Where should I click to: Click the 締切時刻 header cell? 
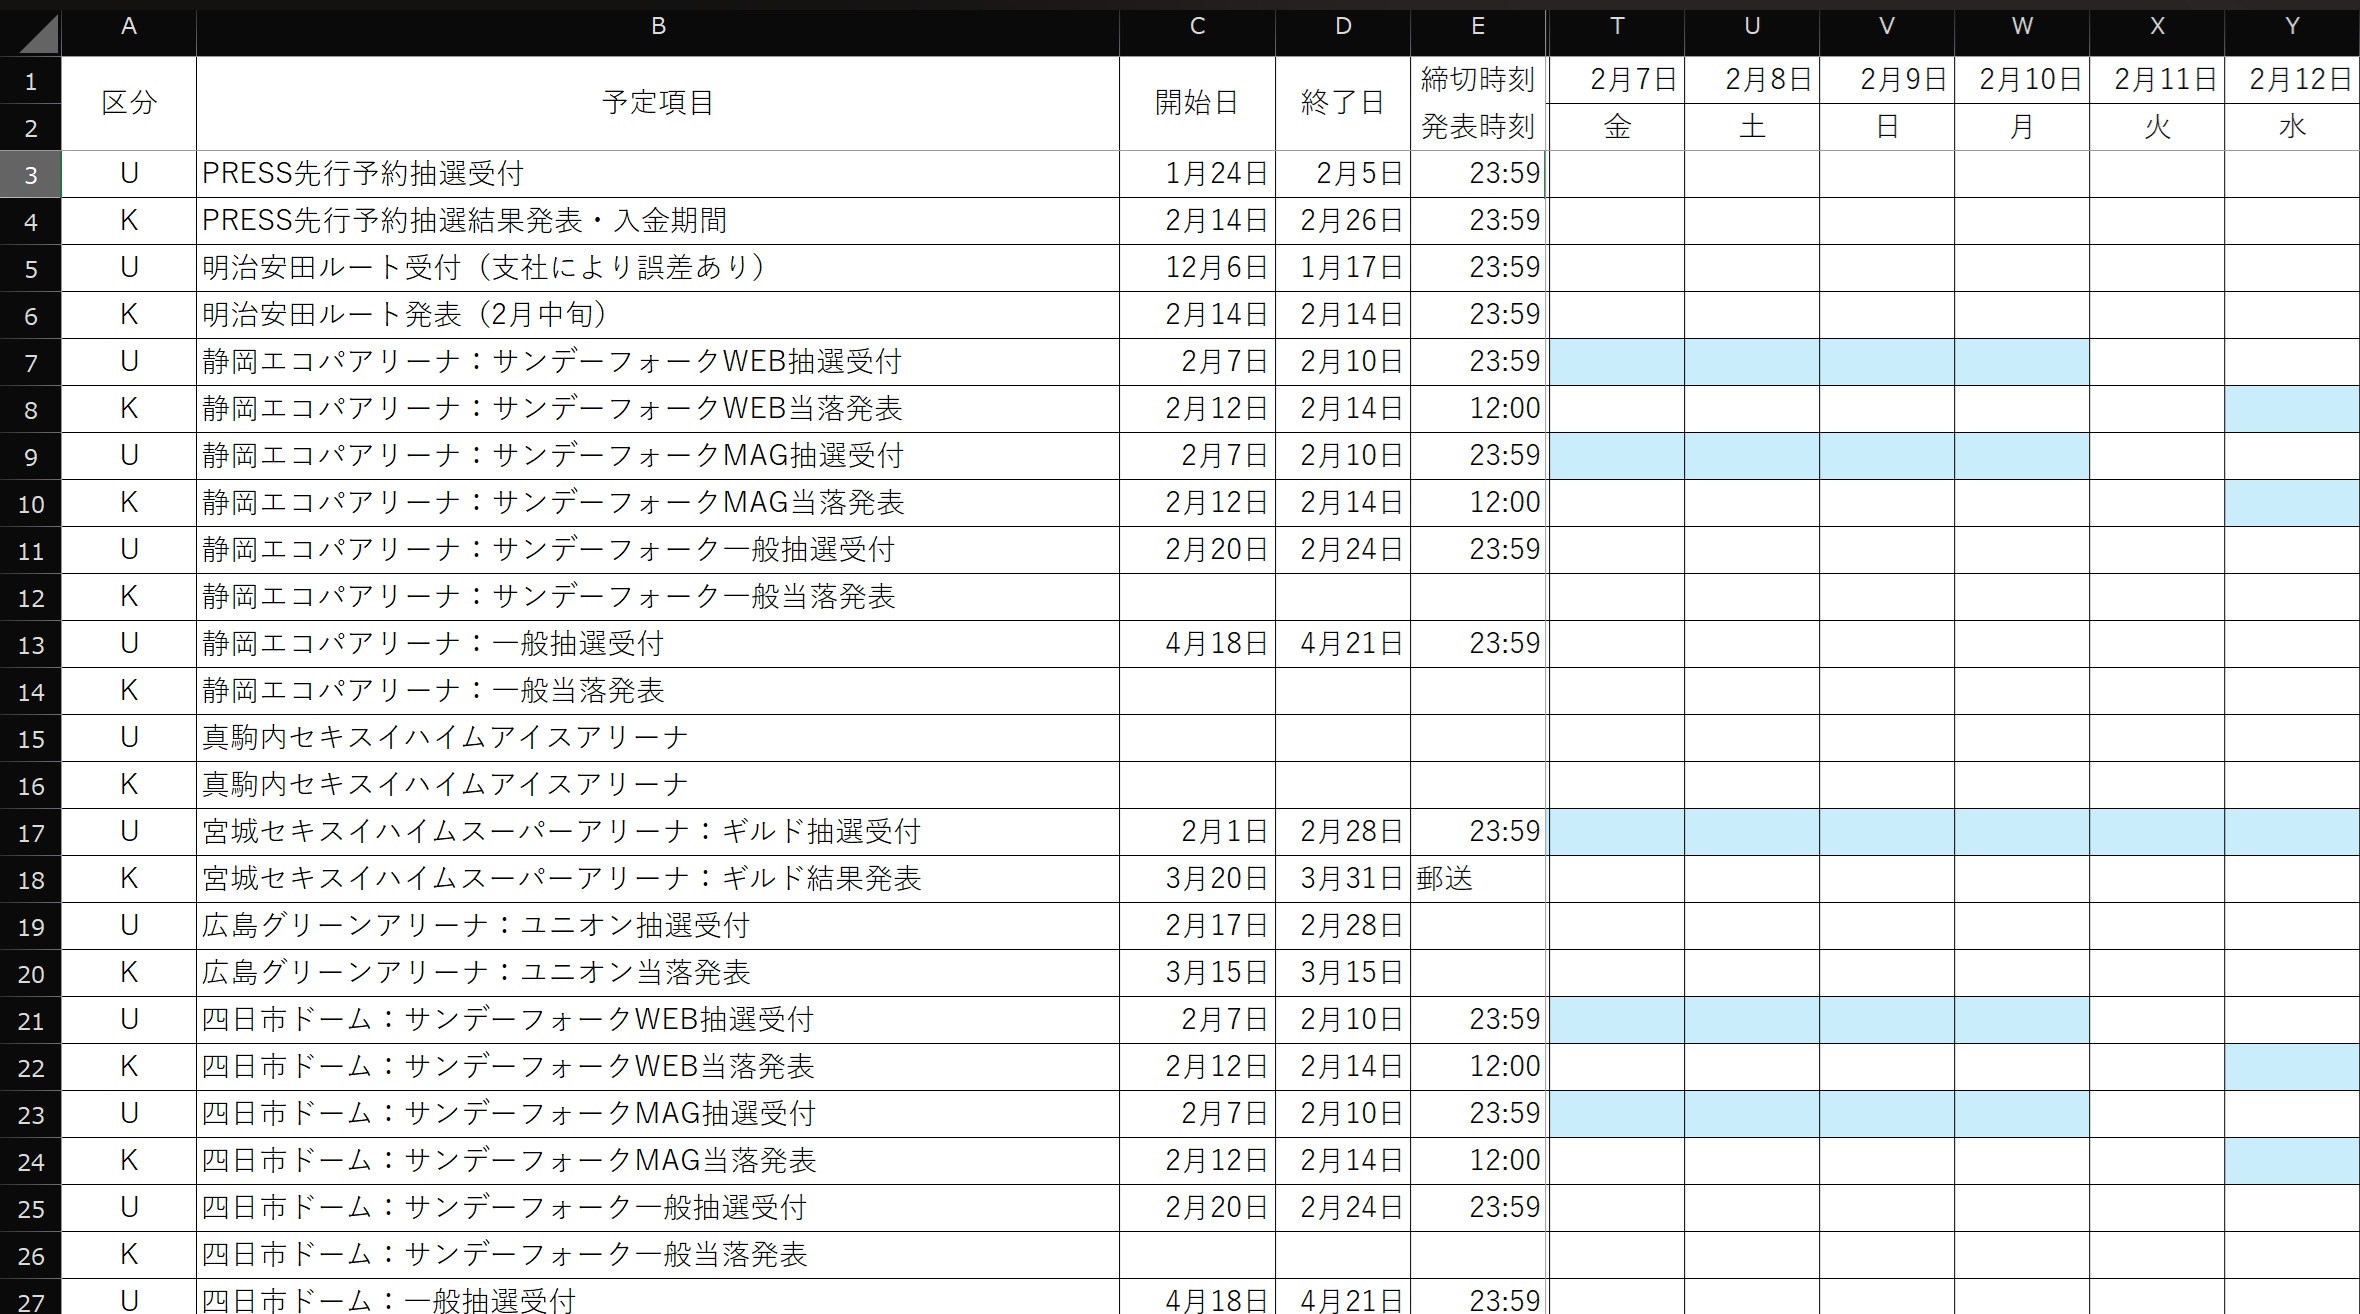[1478, 80]
